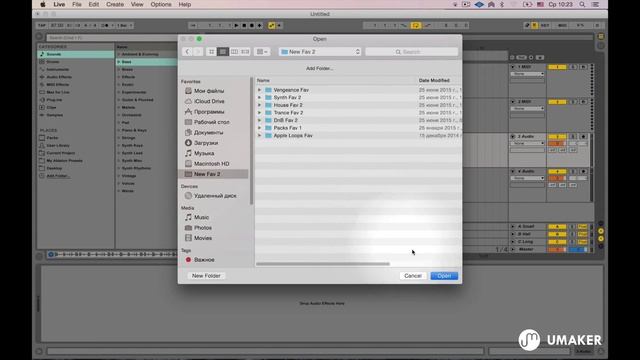
Task: Switch Open dialog to list view
Action: pos(223,52)
